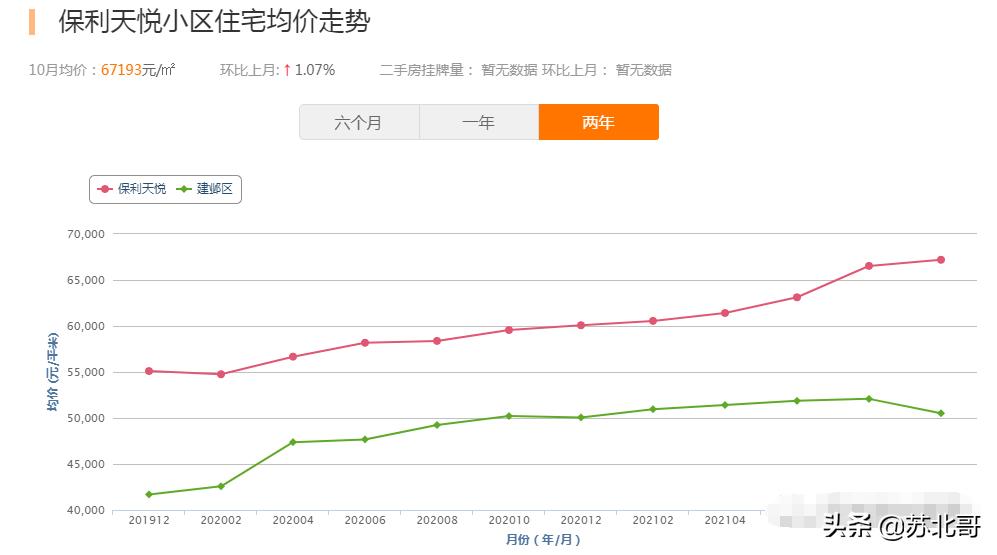Screen dimensions: 997x555
Task: Click the 201912 x-axis label
Action: 149,521
